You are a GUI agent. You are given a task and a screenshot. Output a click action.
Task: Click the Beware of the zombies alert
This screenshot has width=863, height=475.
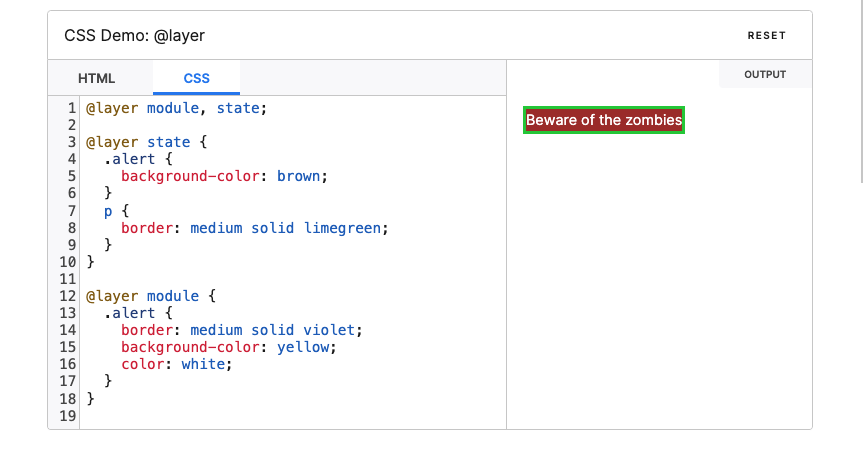click(604, 120)
